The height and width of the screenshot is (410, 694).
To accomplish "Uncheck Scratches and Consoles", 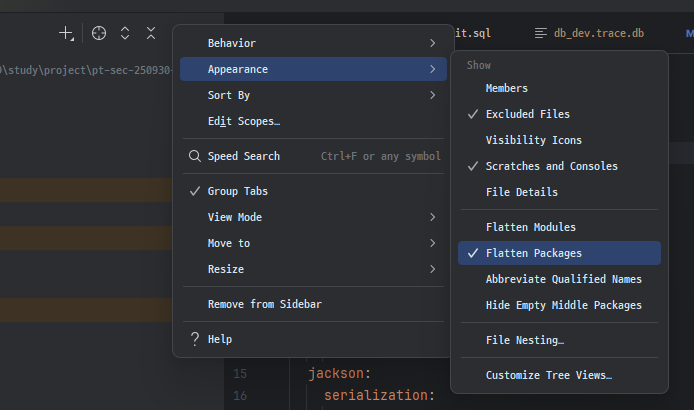I will click(x=559, y=166).
